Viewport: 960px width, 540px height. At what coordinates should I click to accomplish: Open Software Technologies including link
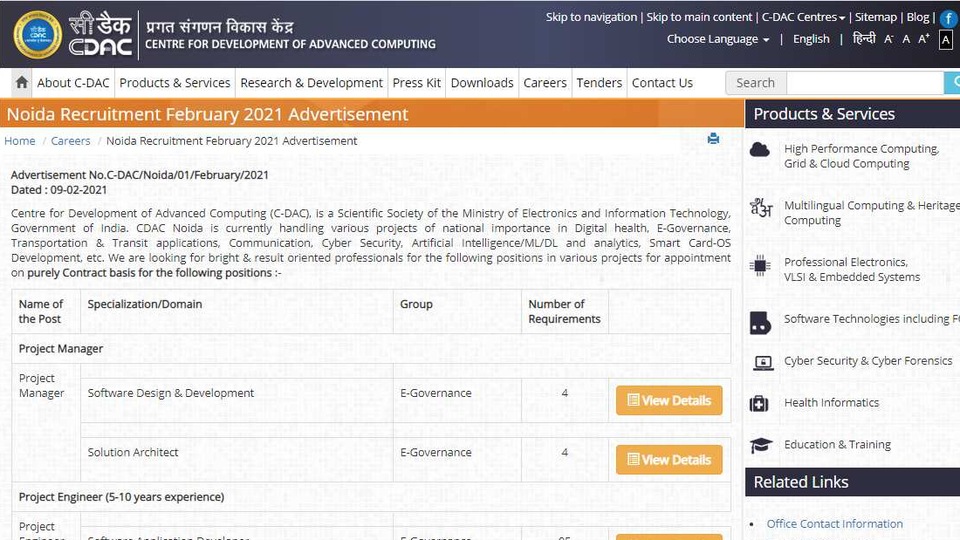pos(872,319)
